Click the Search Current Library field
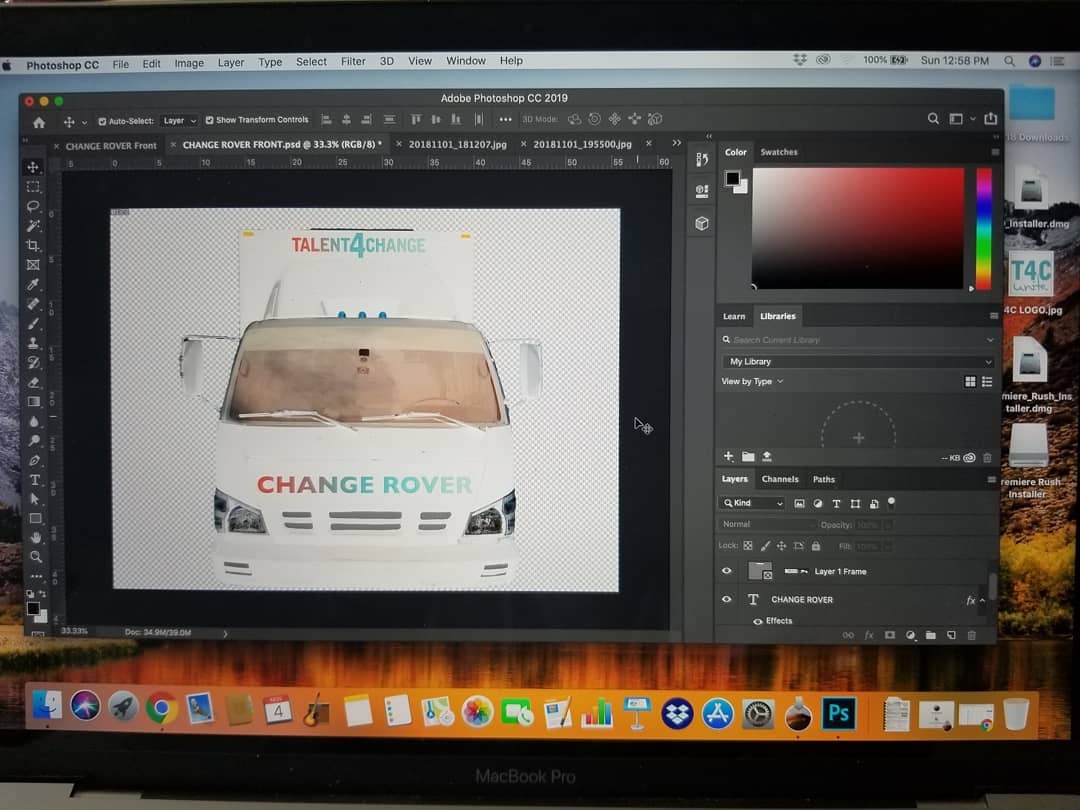This screenshot has height=810, width=1080. point(858,340)
